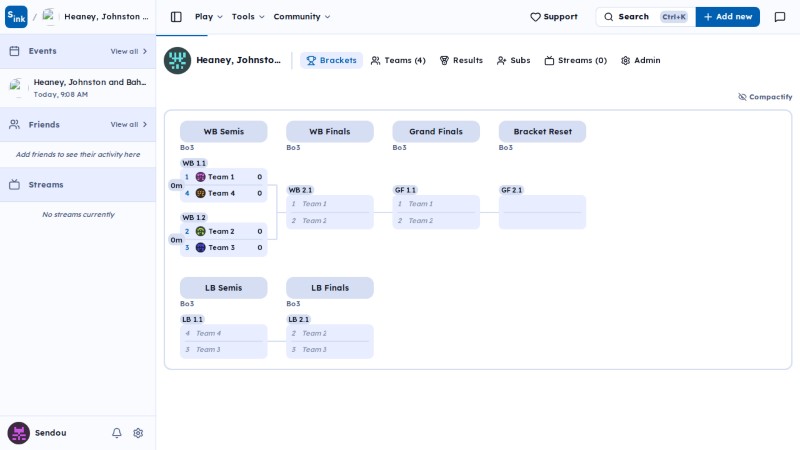Open match LB 1.1 box
The height and width of the screenshot is (450, 800).
click(223, 341)
